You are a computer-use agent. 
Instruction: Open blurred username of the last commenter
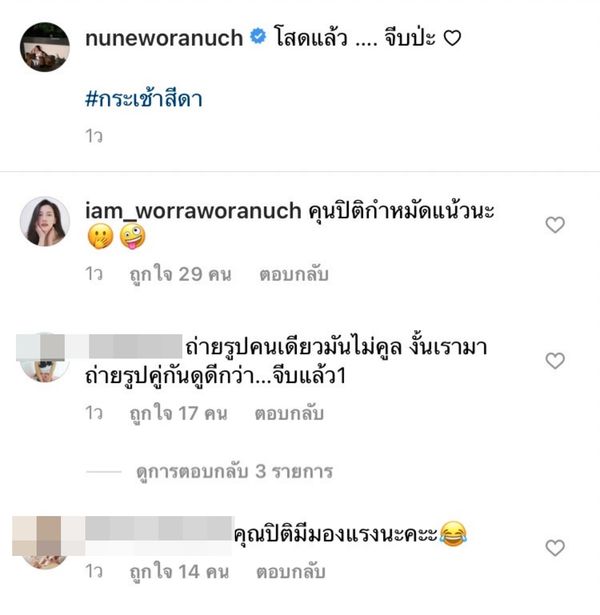click(159, 534)
